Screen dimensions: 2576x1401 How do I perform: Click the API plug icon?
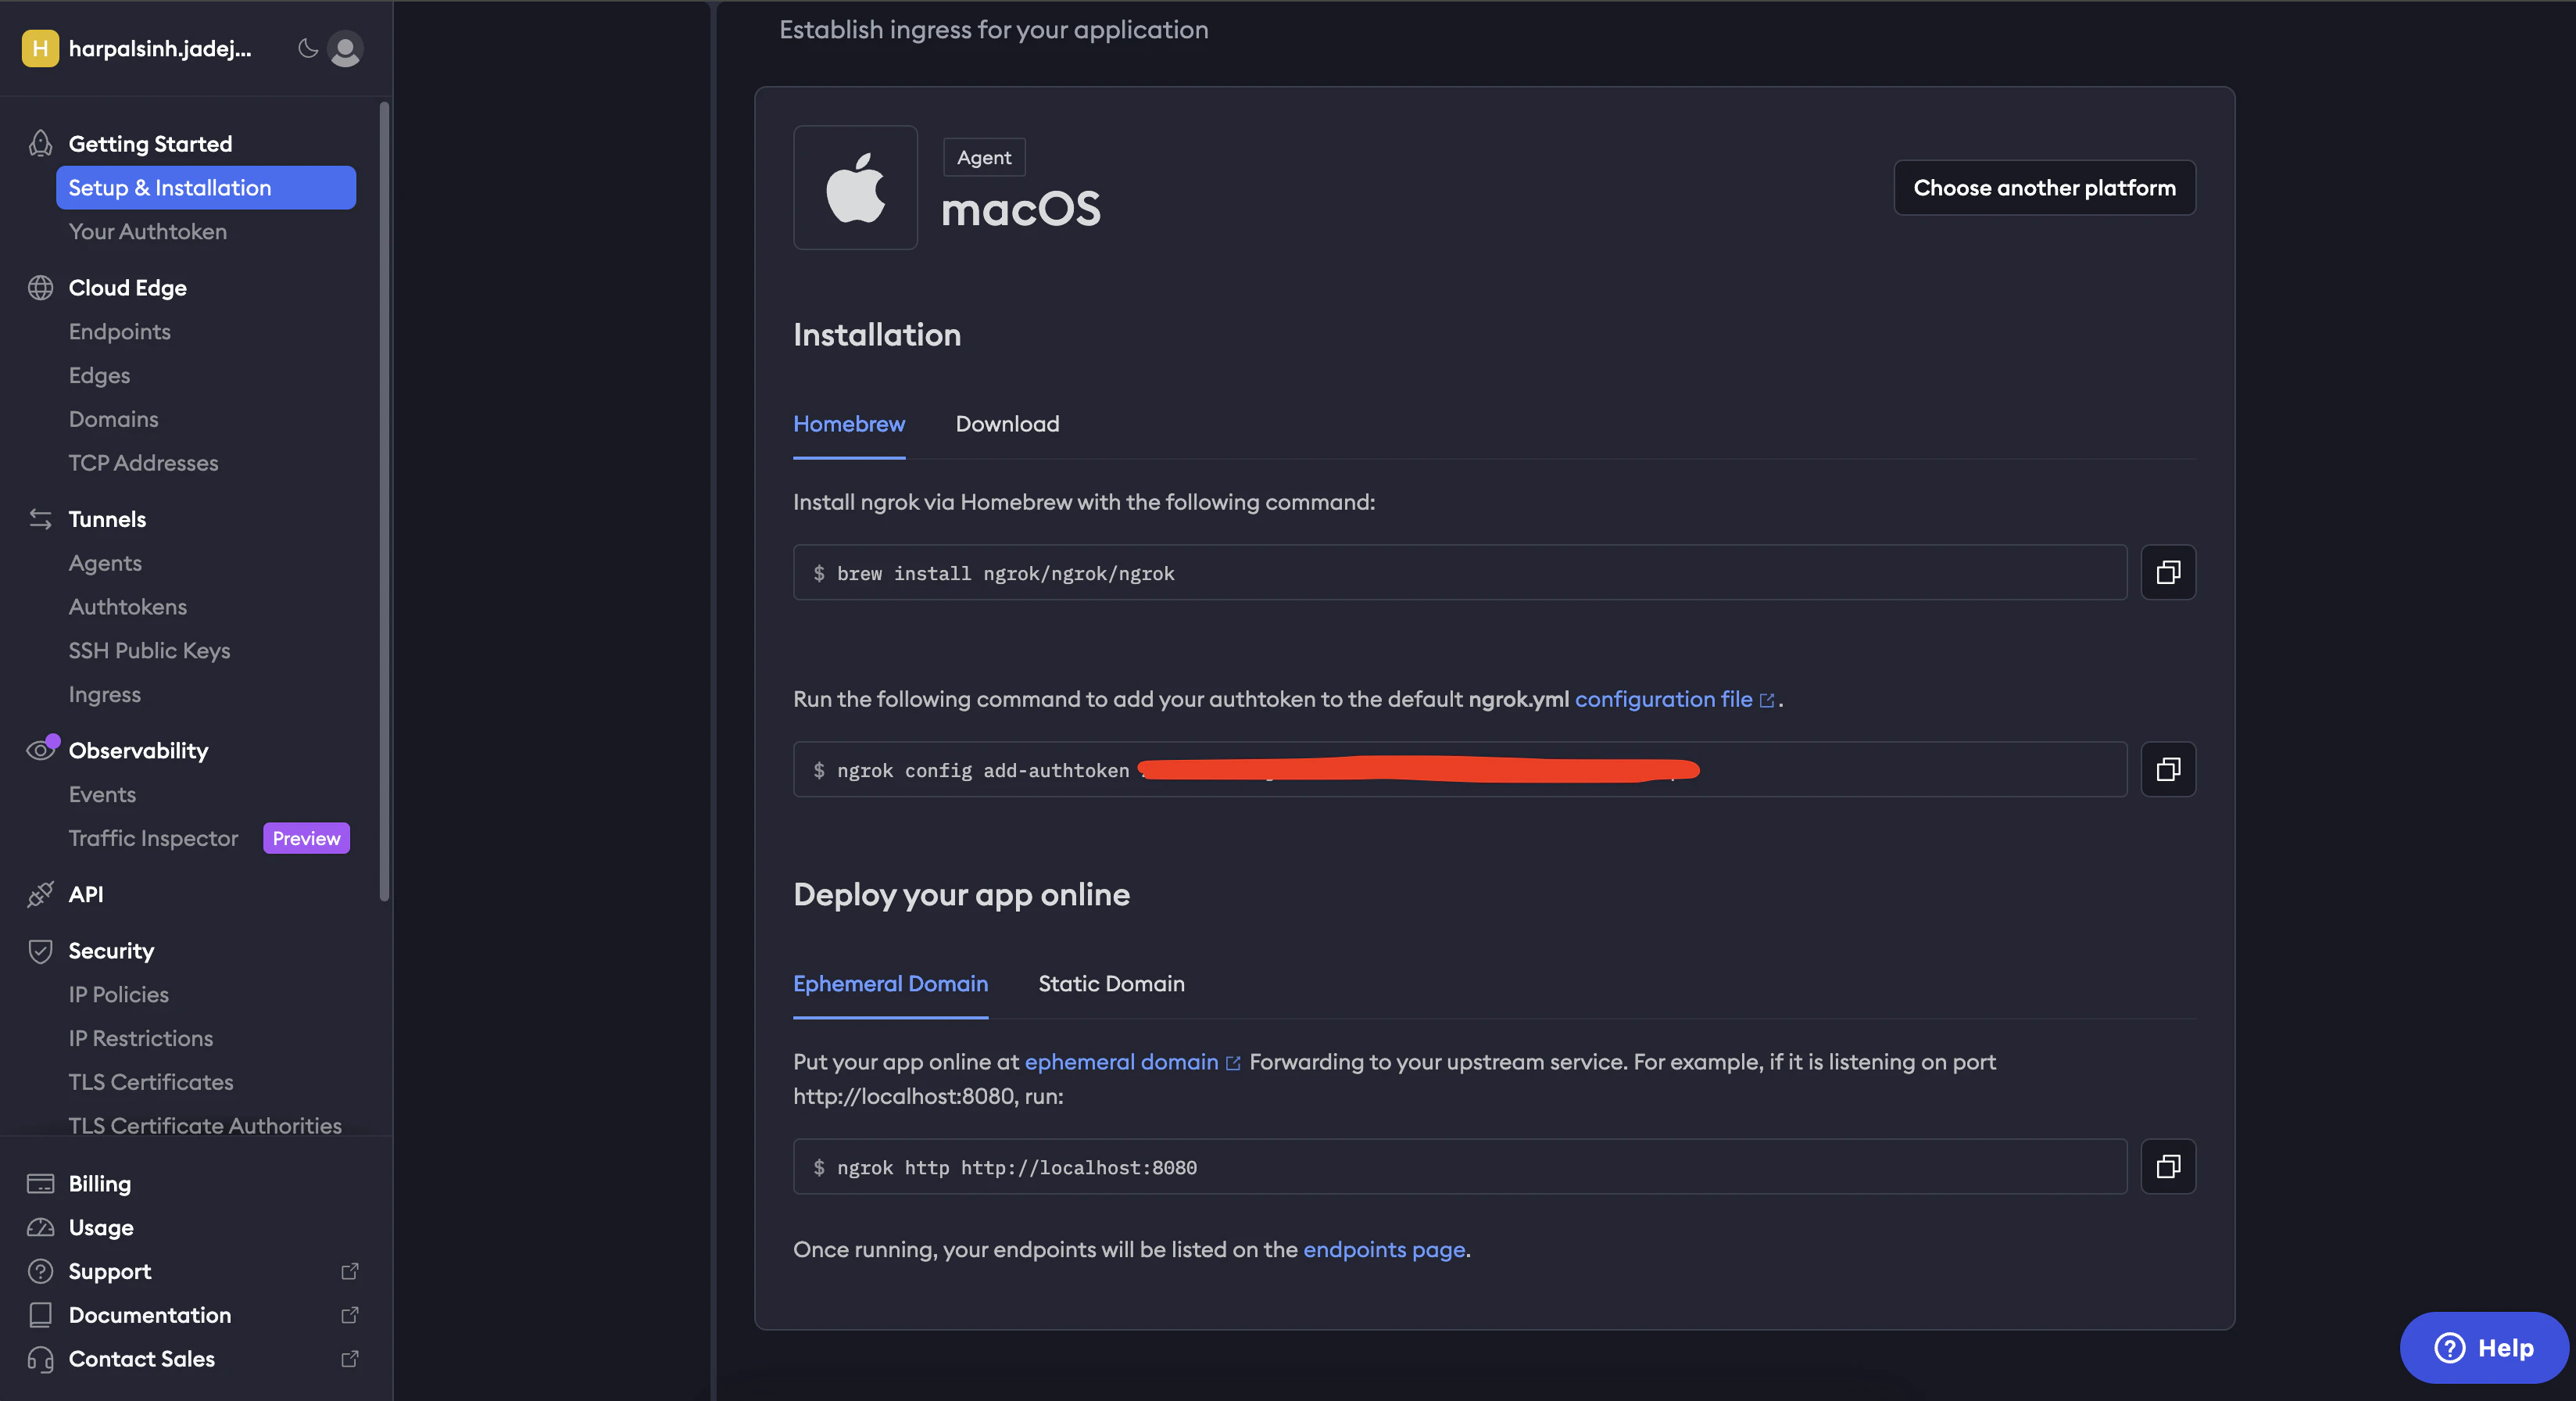[x=40, y=894]
